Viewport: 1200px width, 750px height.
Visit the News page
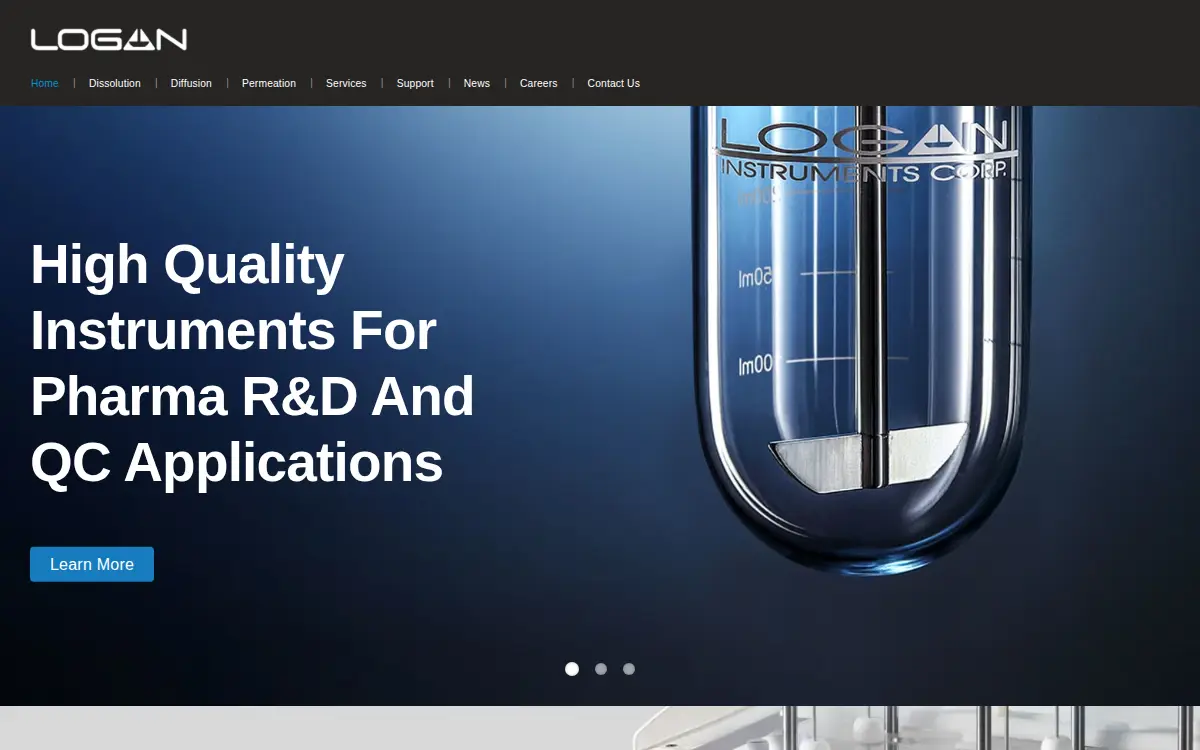click(x=477, y=83)
